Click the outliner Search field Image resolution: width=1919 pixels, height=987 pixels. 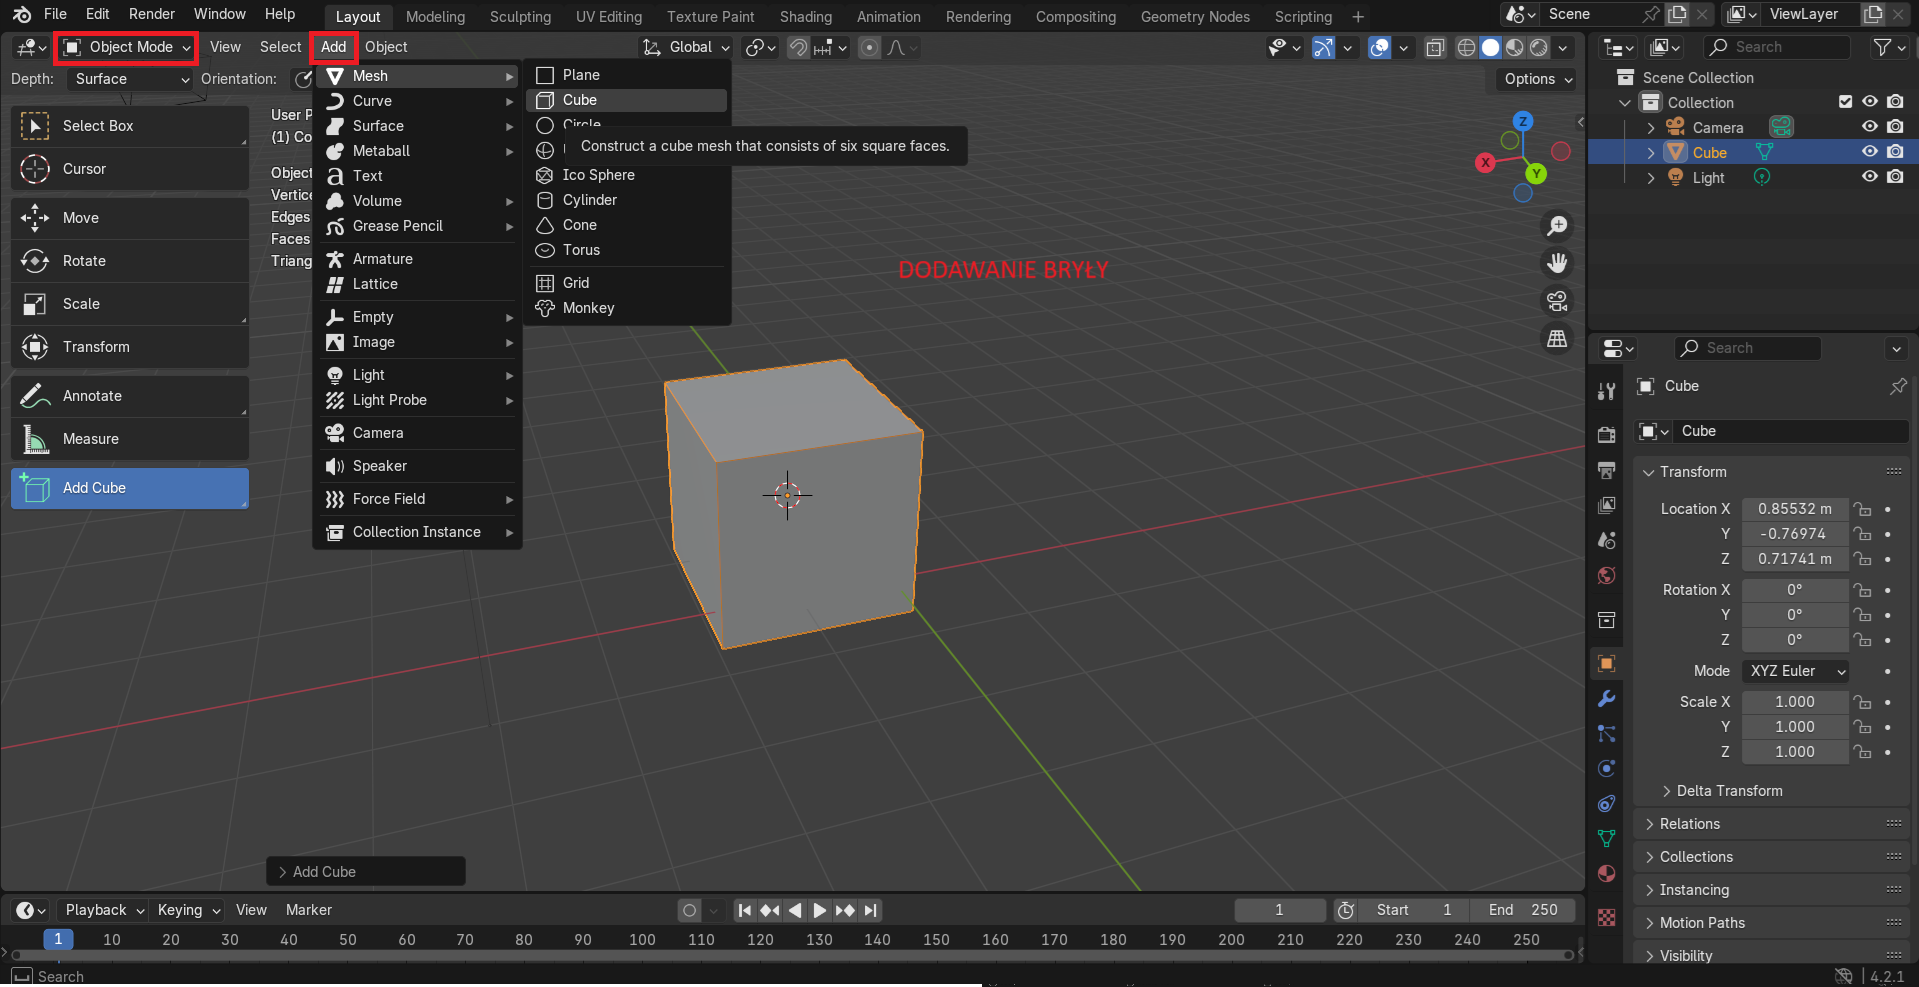(1777, 47)
